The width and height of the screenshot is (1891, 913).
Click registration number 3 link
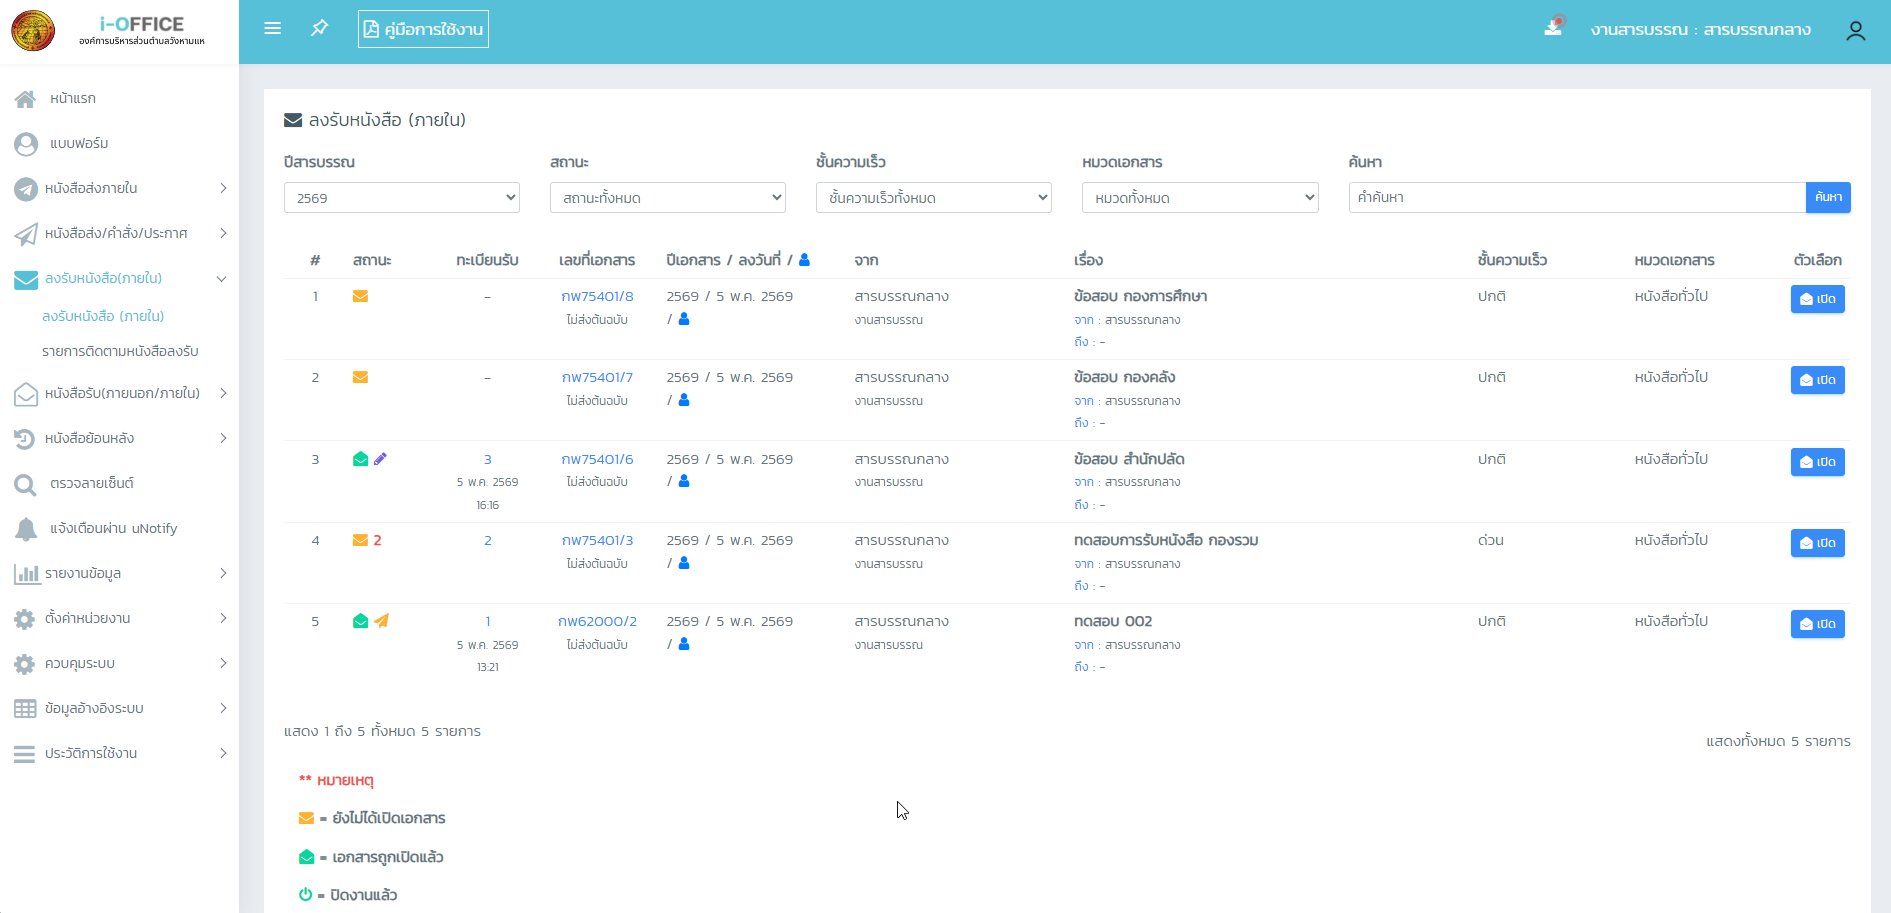[x=487, y=459]
